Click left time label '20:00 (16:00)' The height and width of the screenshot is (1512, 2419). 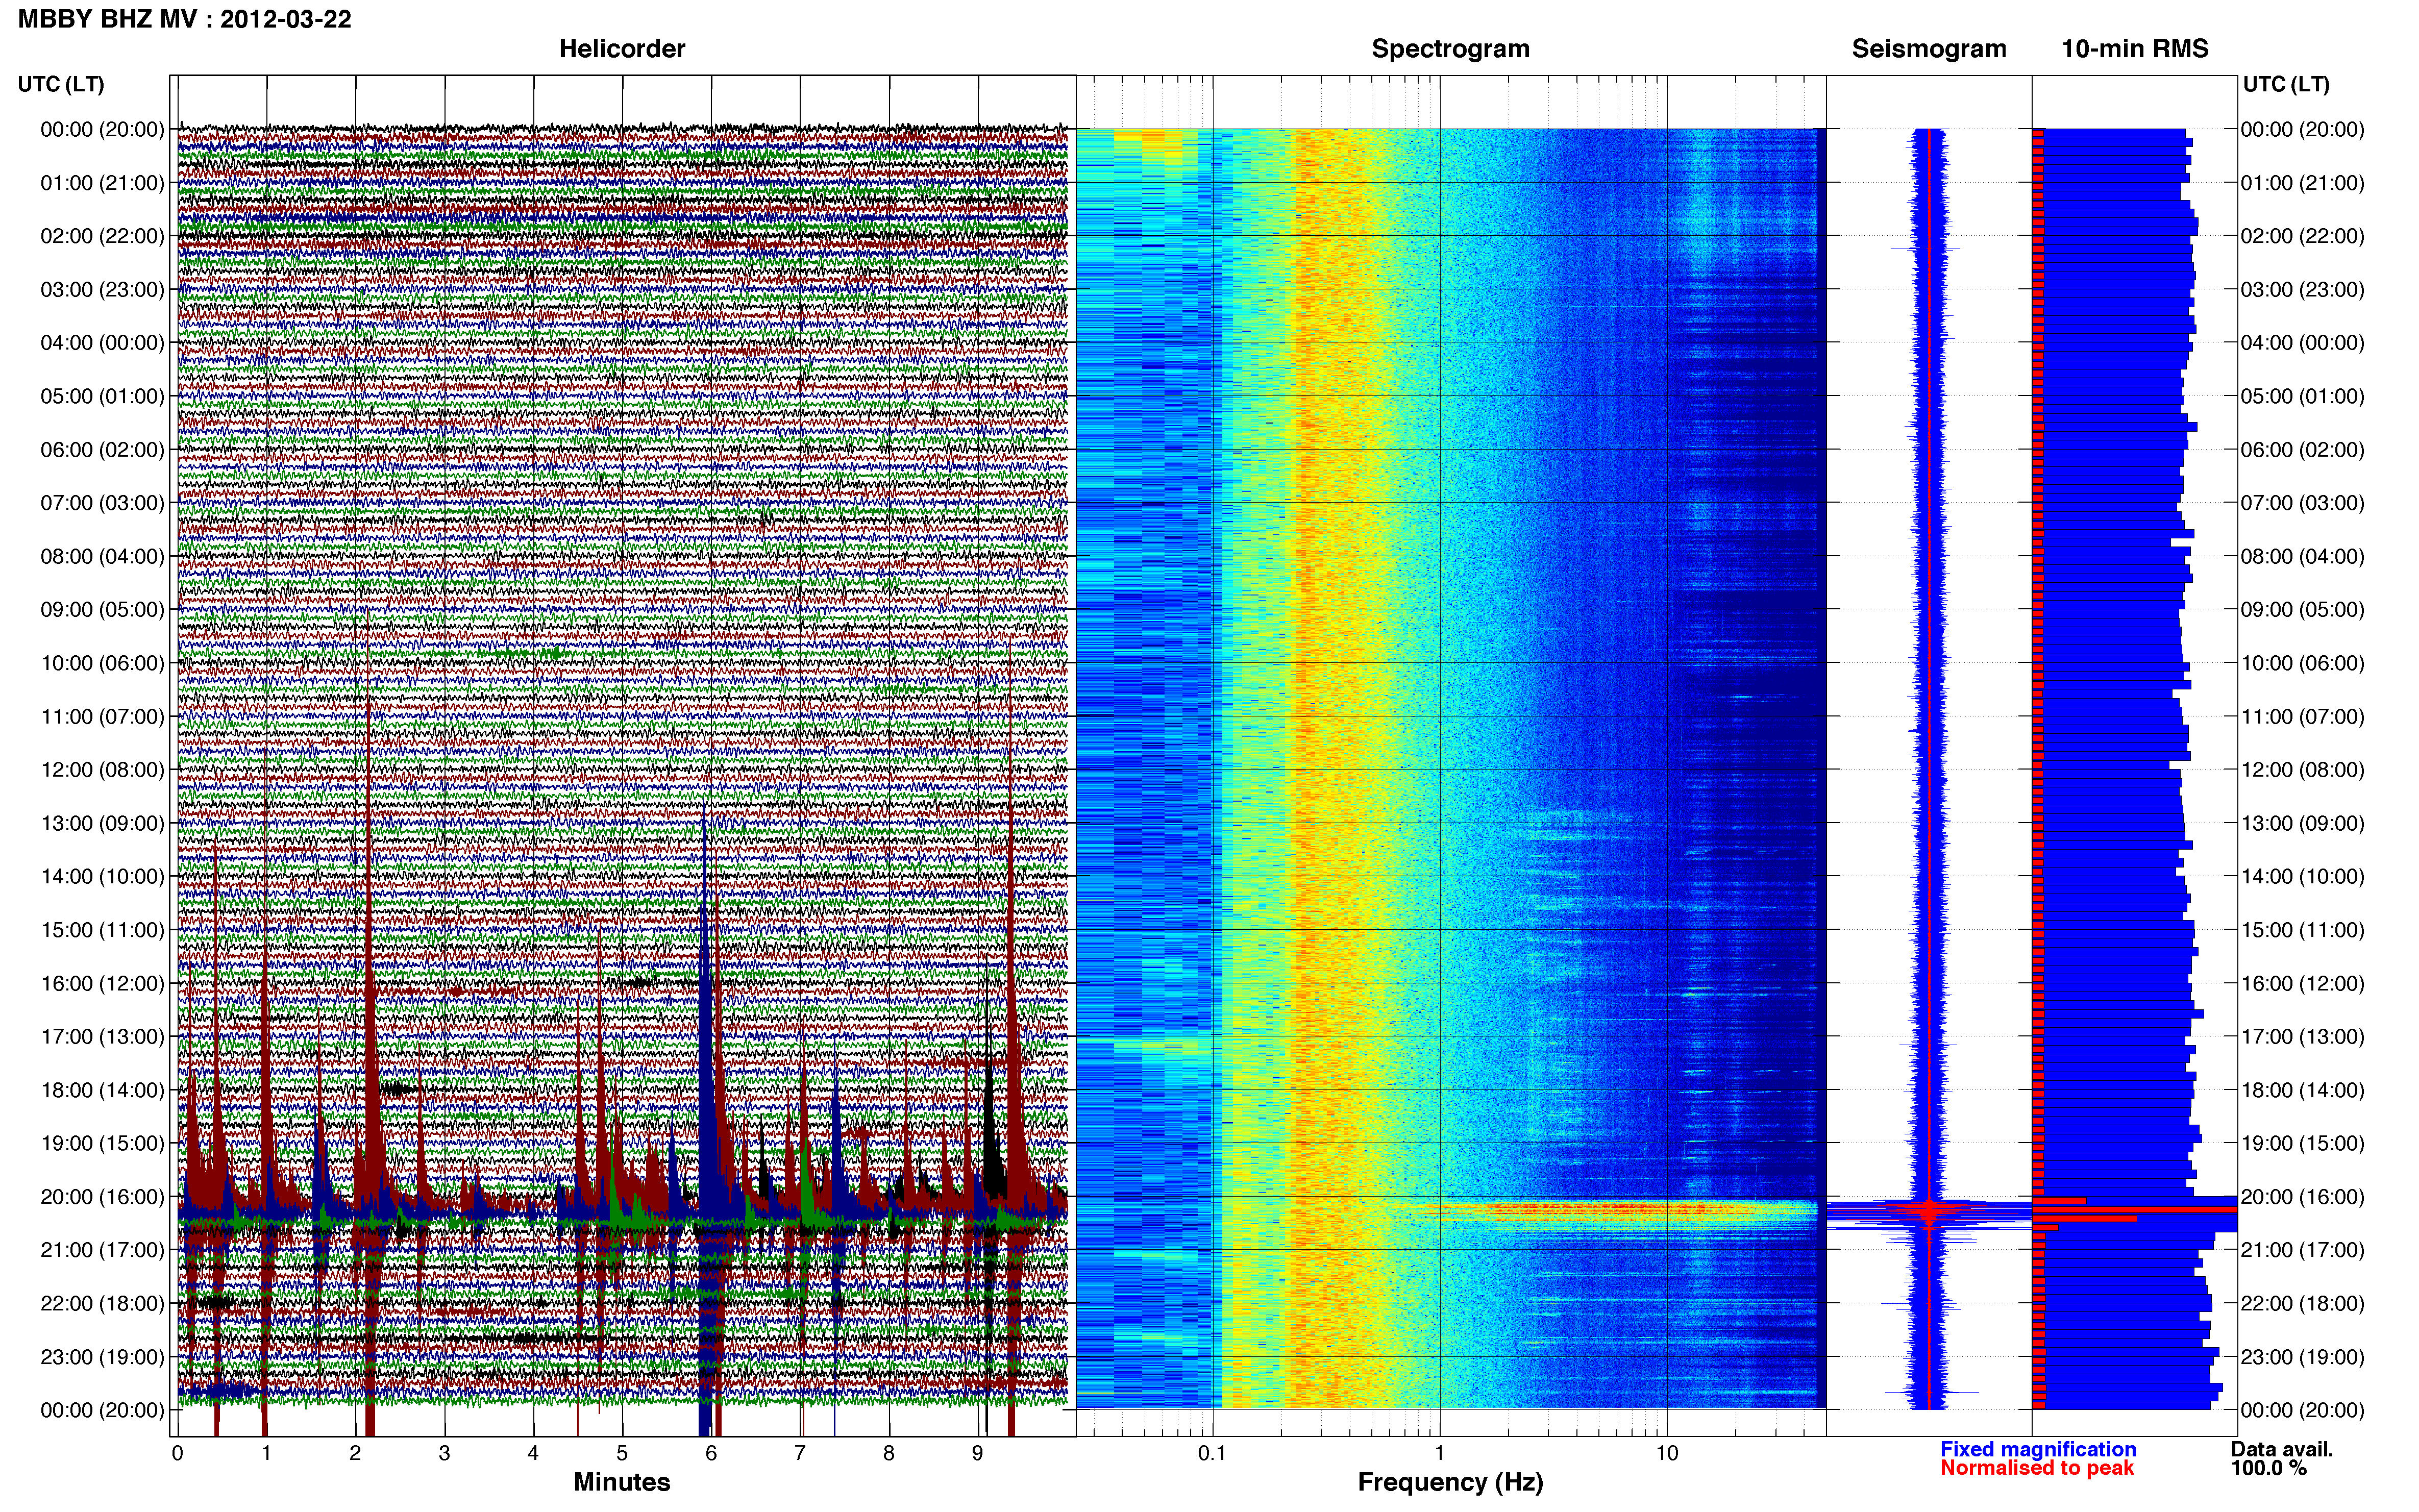(102, 1197)
